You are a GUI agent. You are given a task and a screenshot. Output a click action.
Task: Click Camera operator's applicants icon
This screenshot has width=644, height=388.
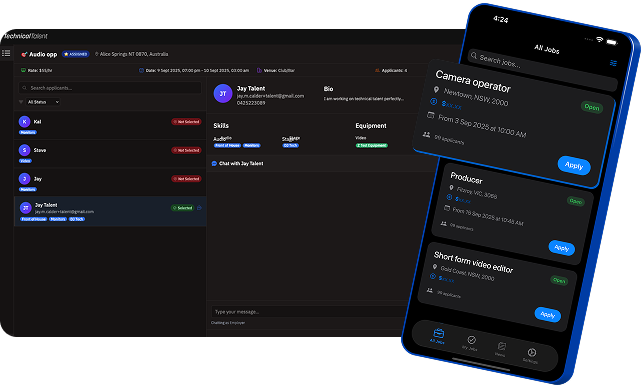point(426,135)
